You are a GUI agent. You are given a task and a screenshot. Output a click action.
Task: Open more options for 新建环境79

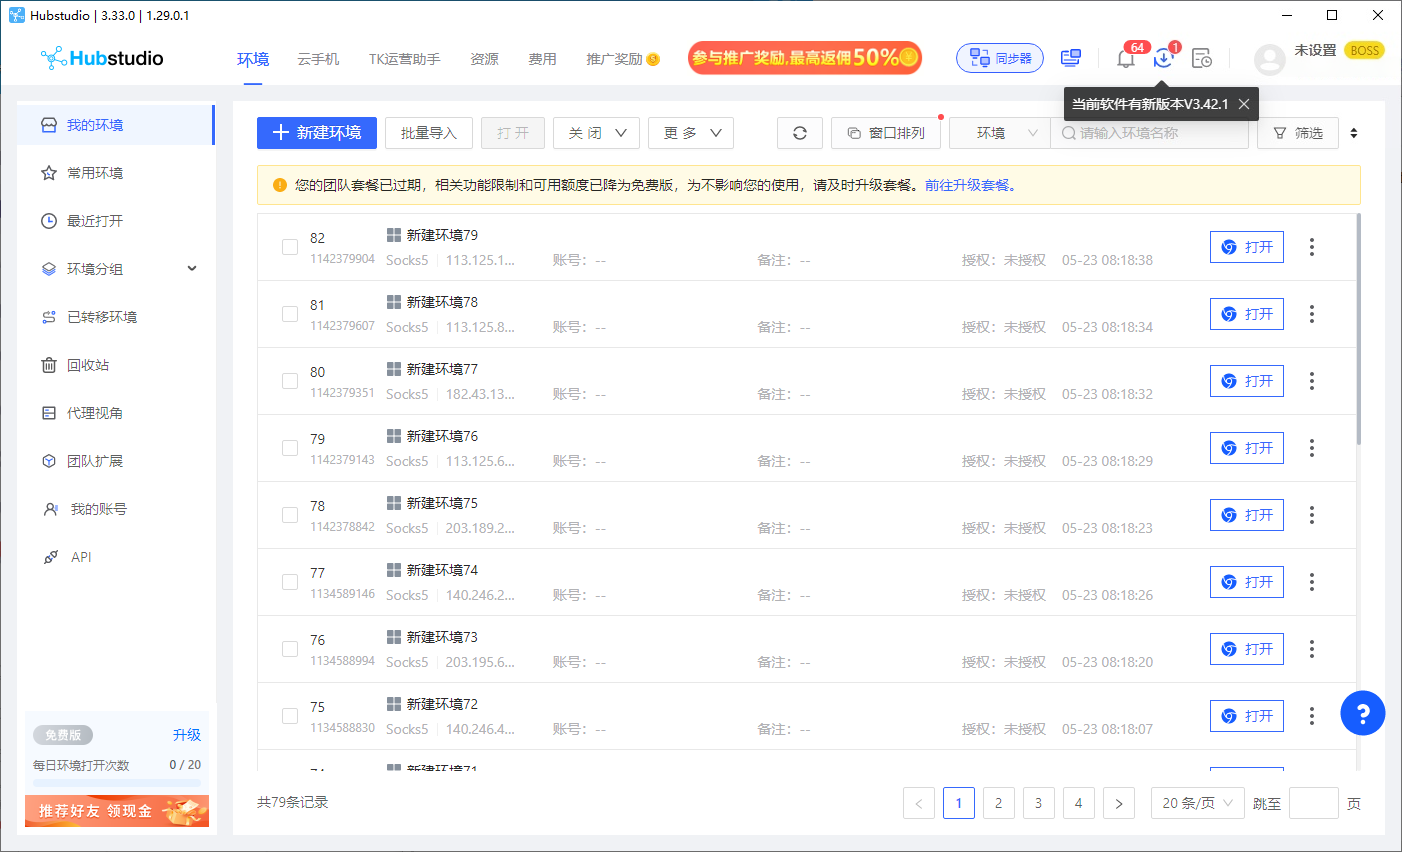(x=1312, y=247)
